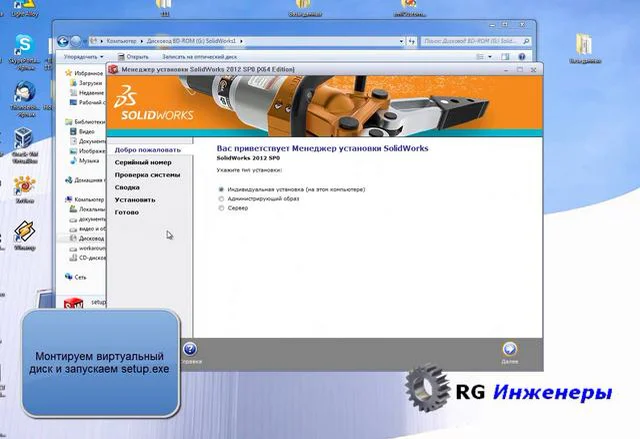
Task: Click Компьютер in Explorer address breadcrumb
Action: [x=121, y=41]
